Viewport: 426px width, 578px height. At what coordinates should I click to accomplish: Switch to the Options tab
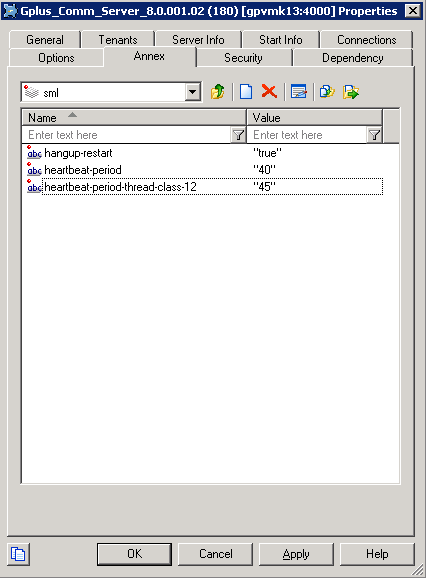coord(56,58)
